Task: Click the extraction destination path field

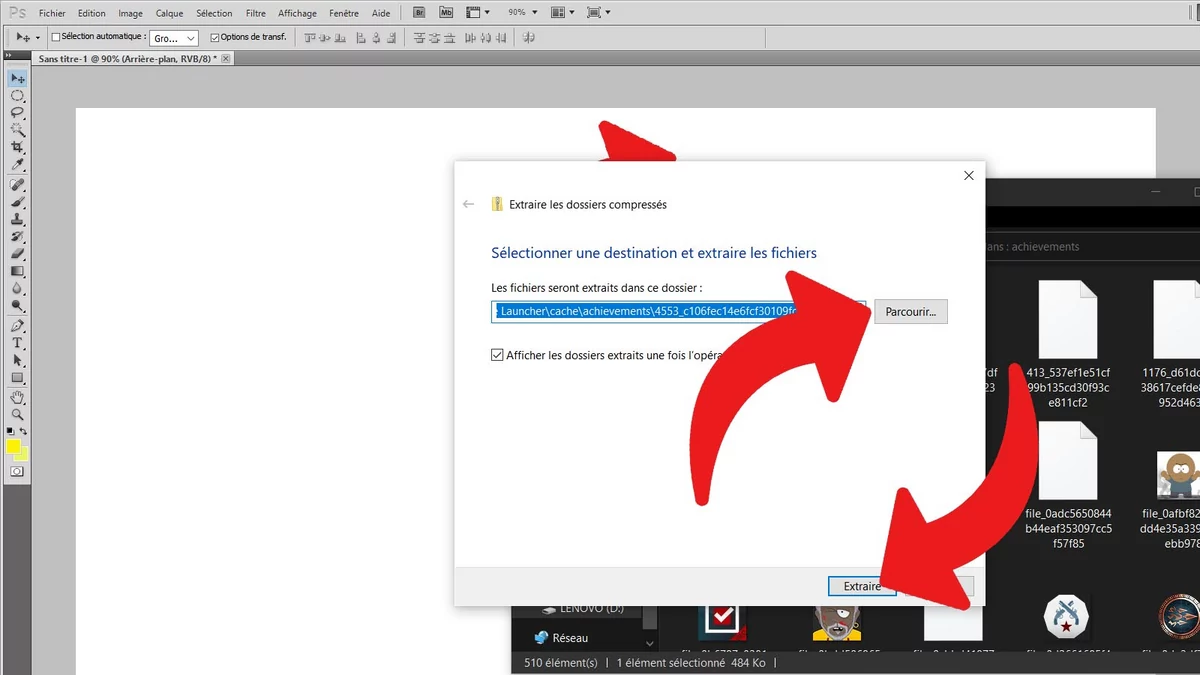Action: (x=650, y=311)
